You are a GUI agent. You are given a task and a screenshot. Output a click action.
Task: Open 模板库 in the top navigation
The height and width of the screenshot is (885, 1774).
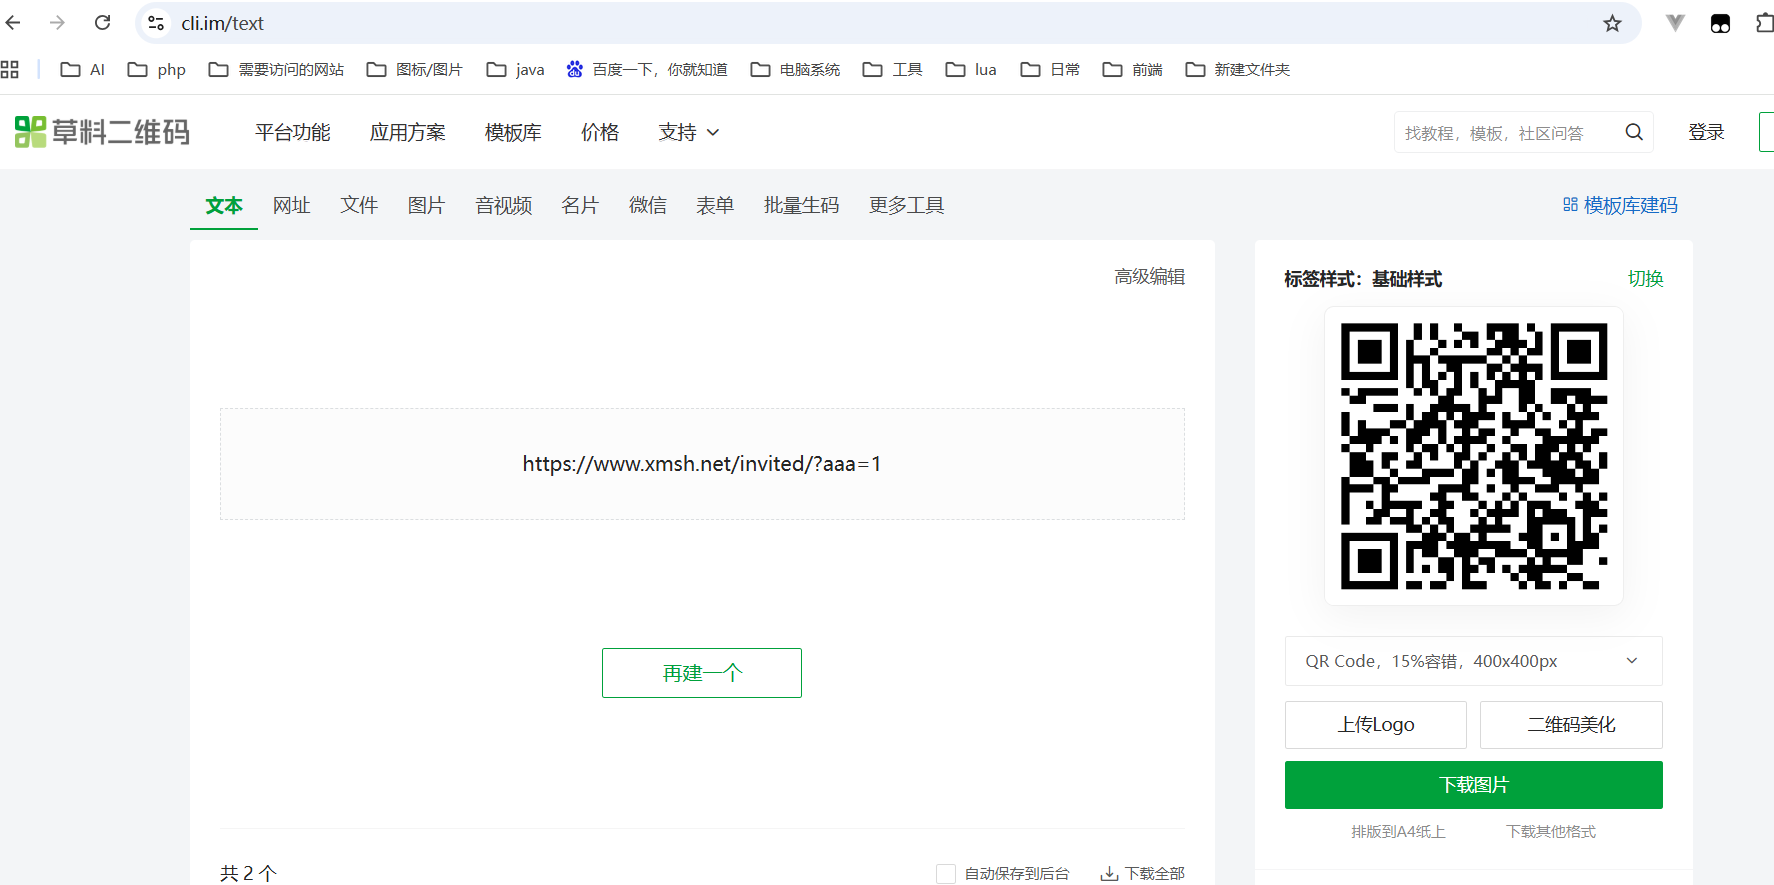(x=513, y=132)
